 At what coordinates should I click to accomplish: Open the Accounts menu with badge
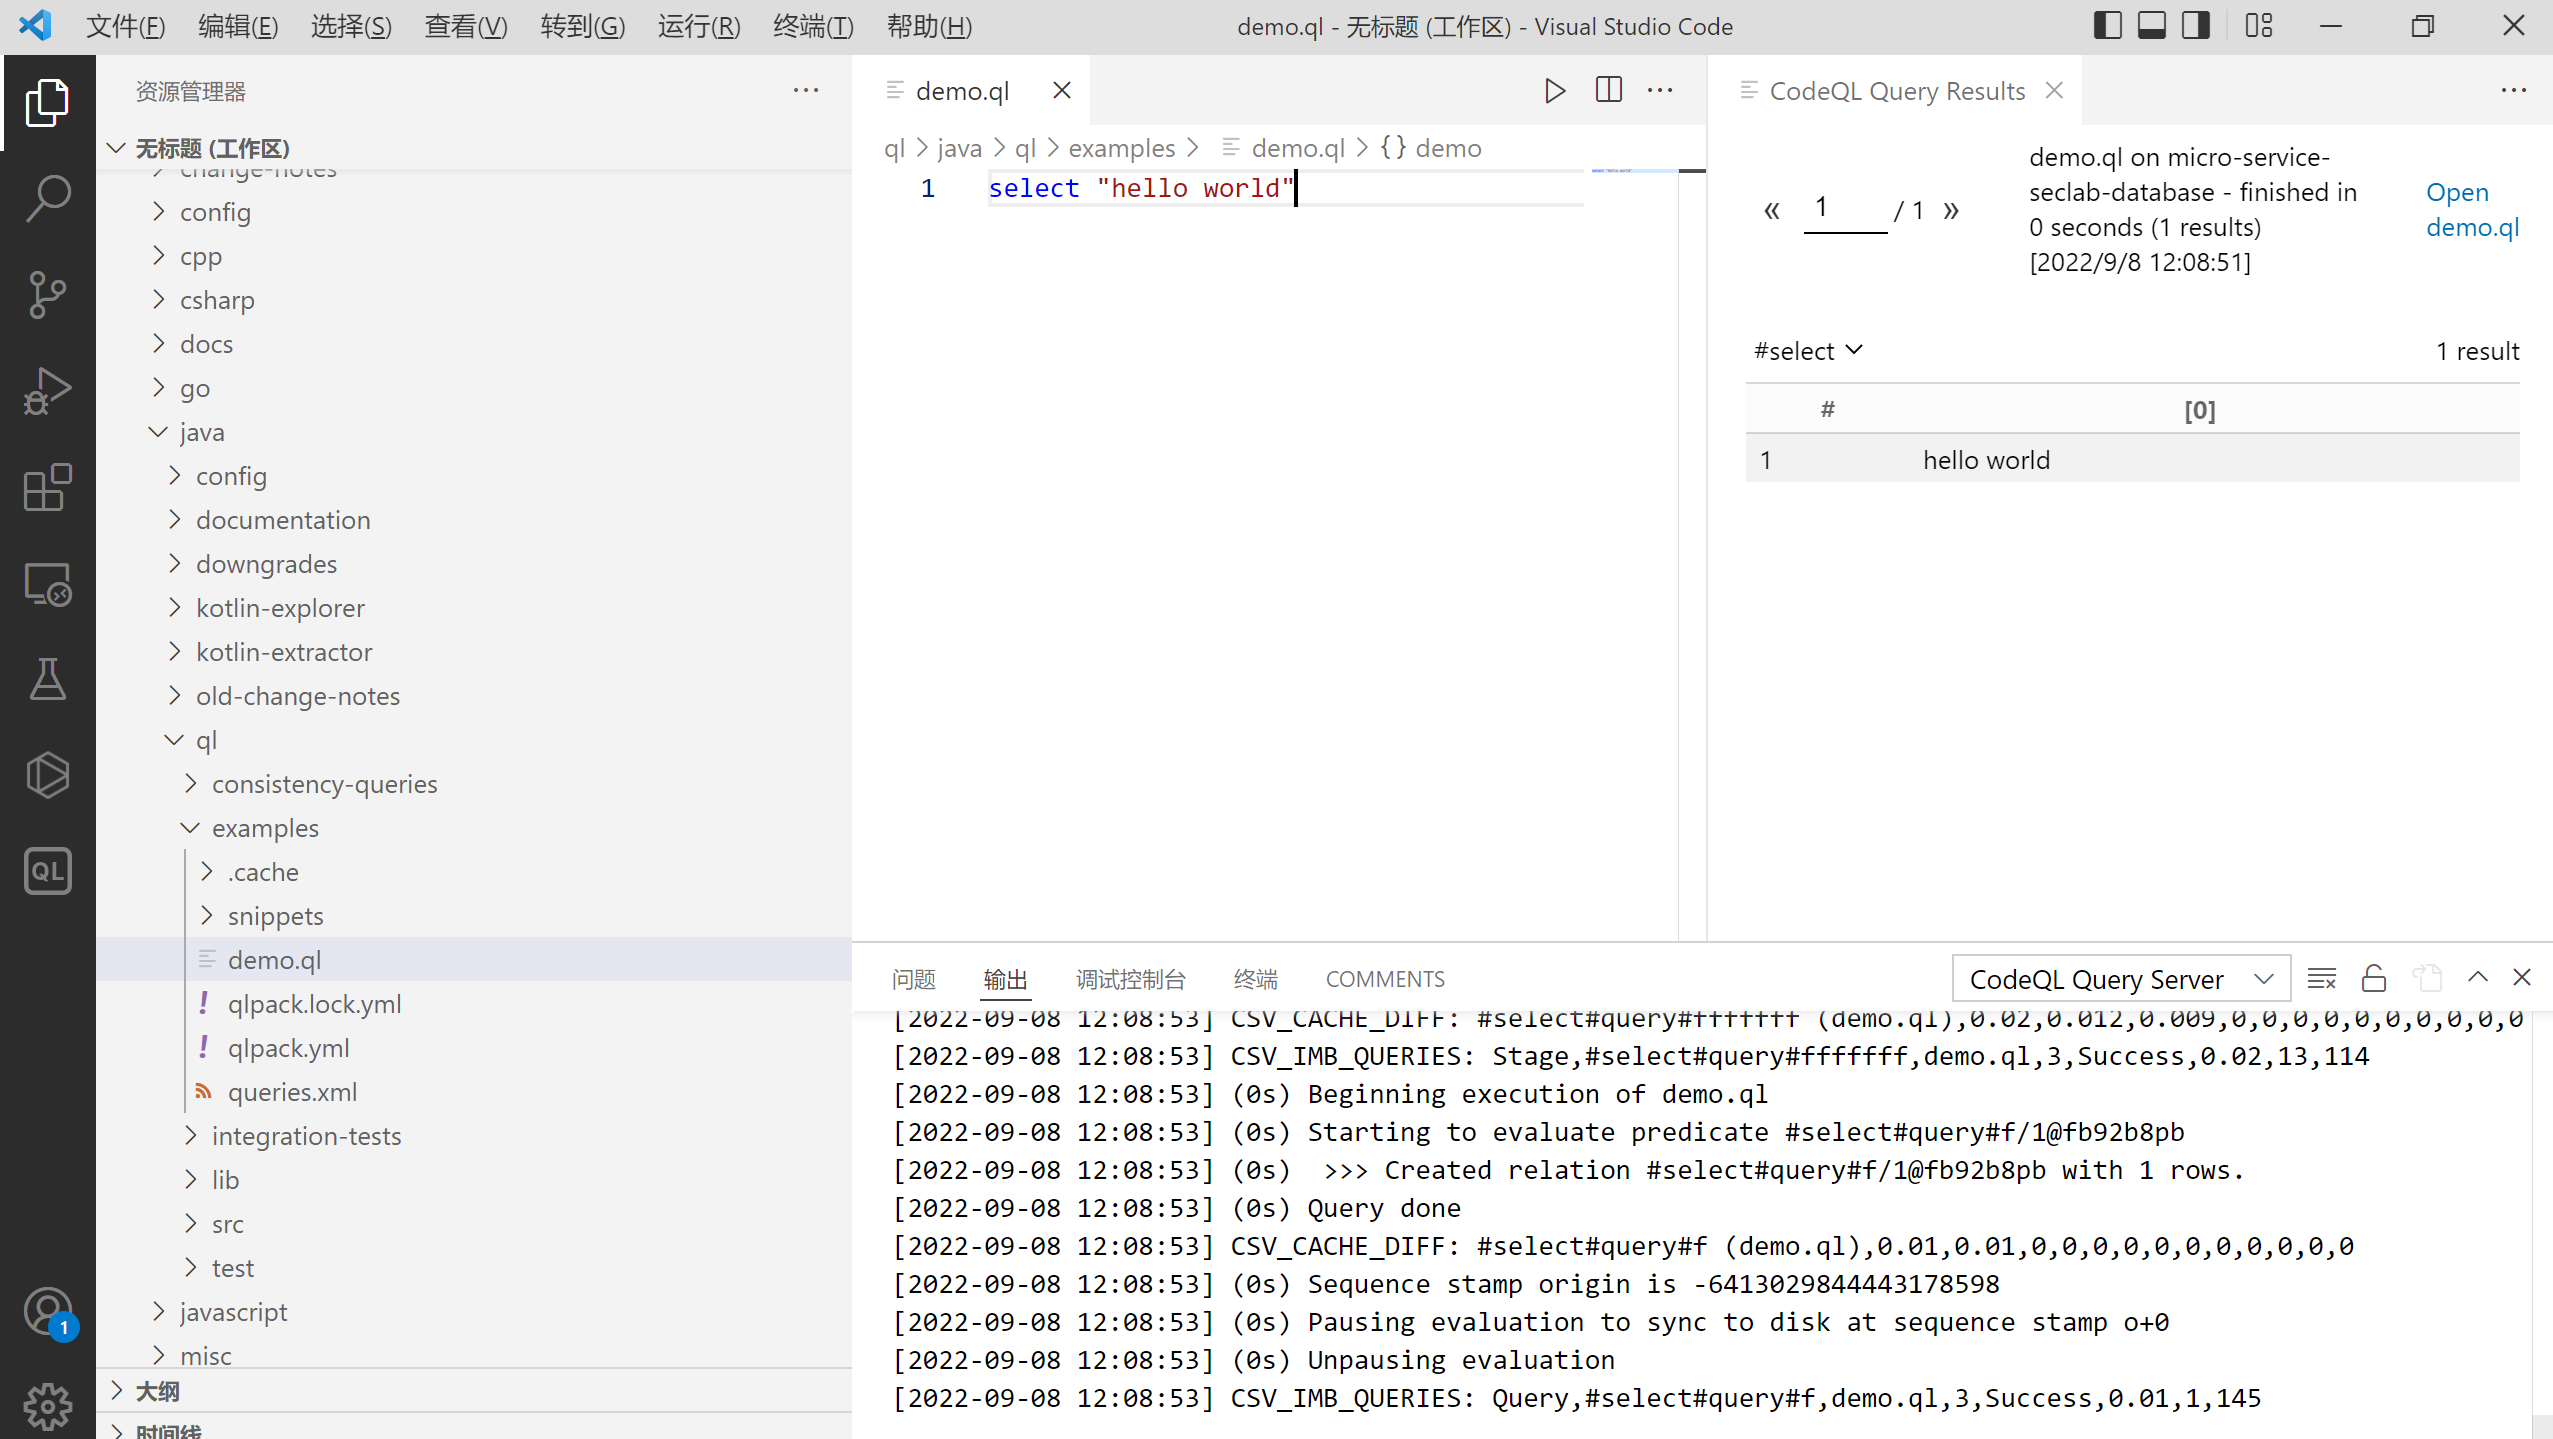[48, 1312]
